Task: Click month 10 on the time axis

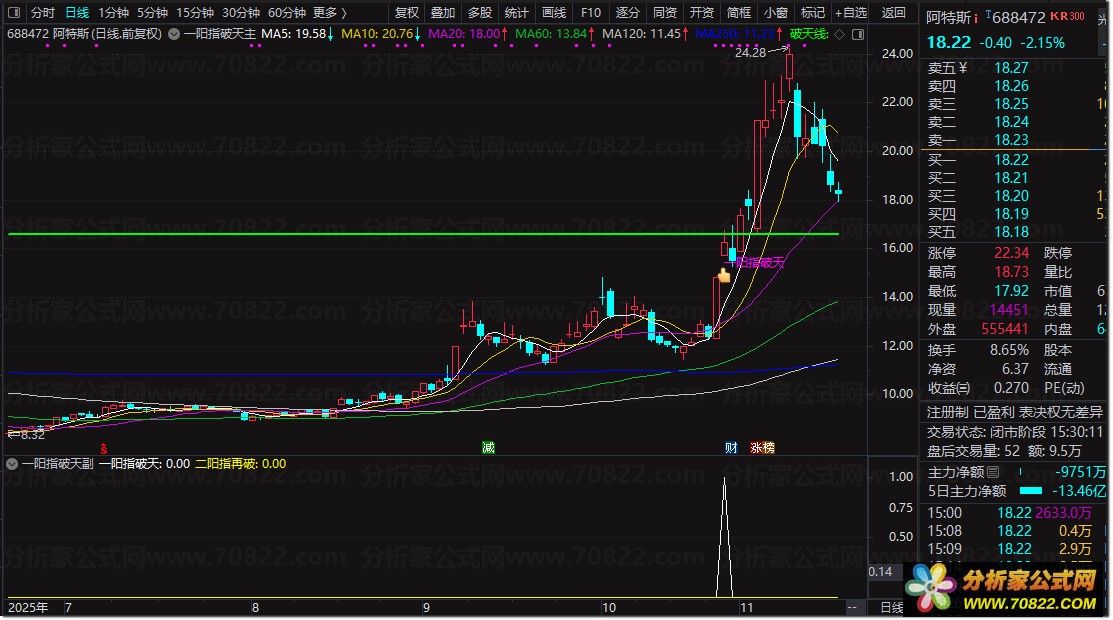Action: coord(608,608)
